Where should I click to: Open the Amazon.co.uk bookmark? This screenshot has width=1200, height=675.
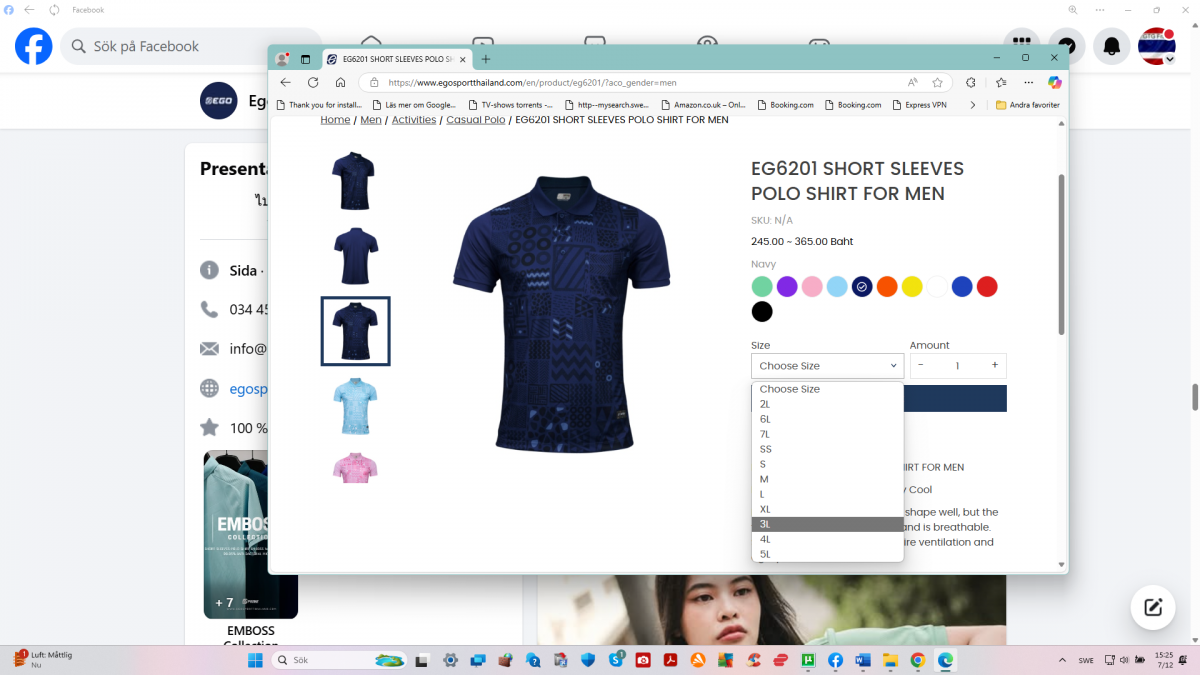tap(703, 105)
